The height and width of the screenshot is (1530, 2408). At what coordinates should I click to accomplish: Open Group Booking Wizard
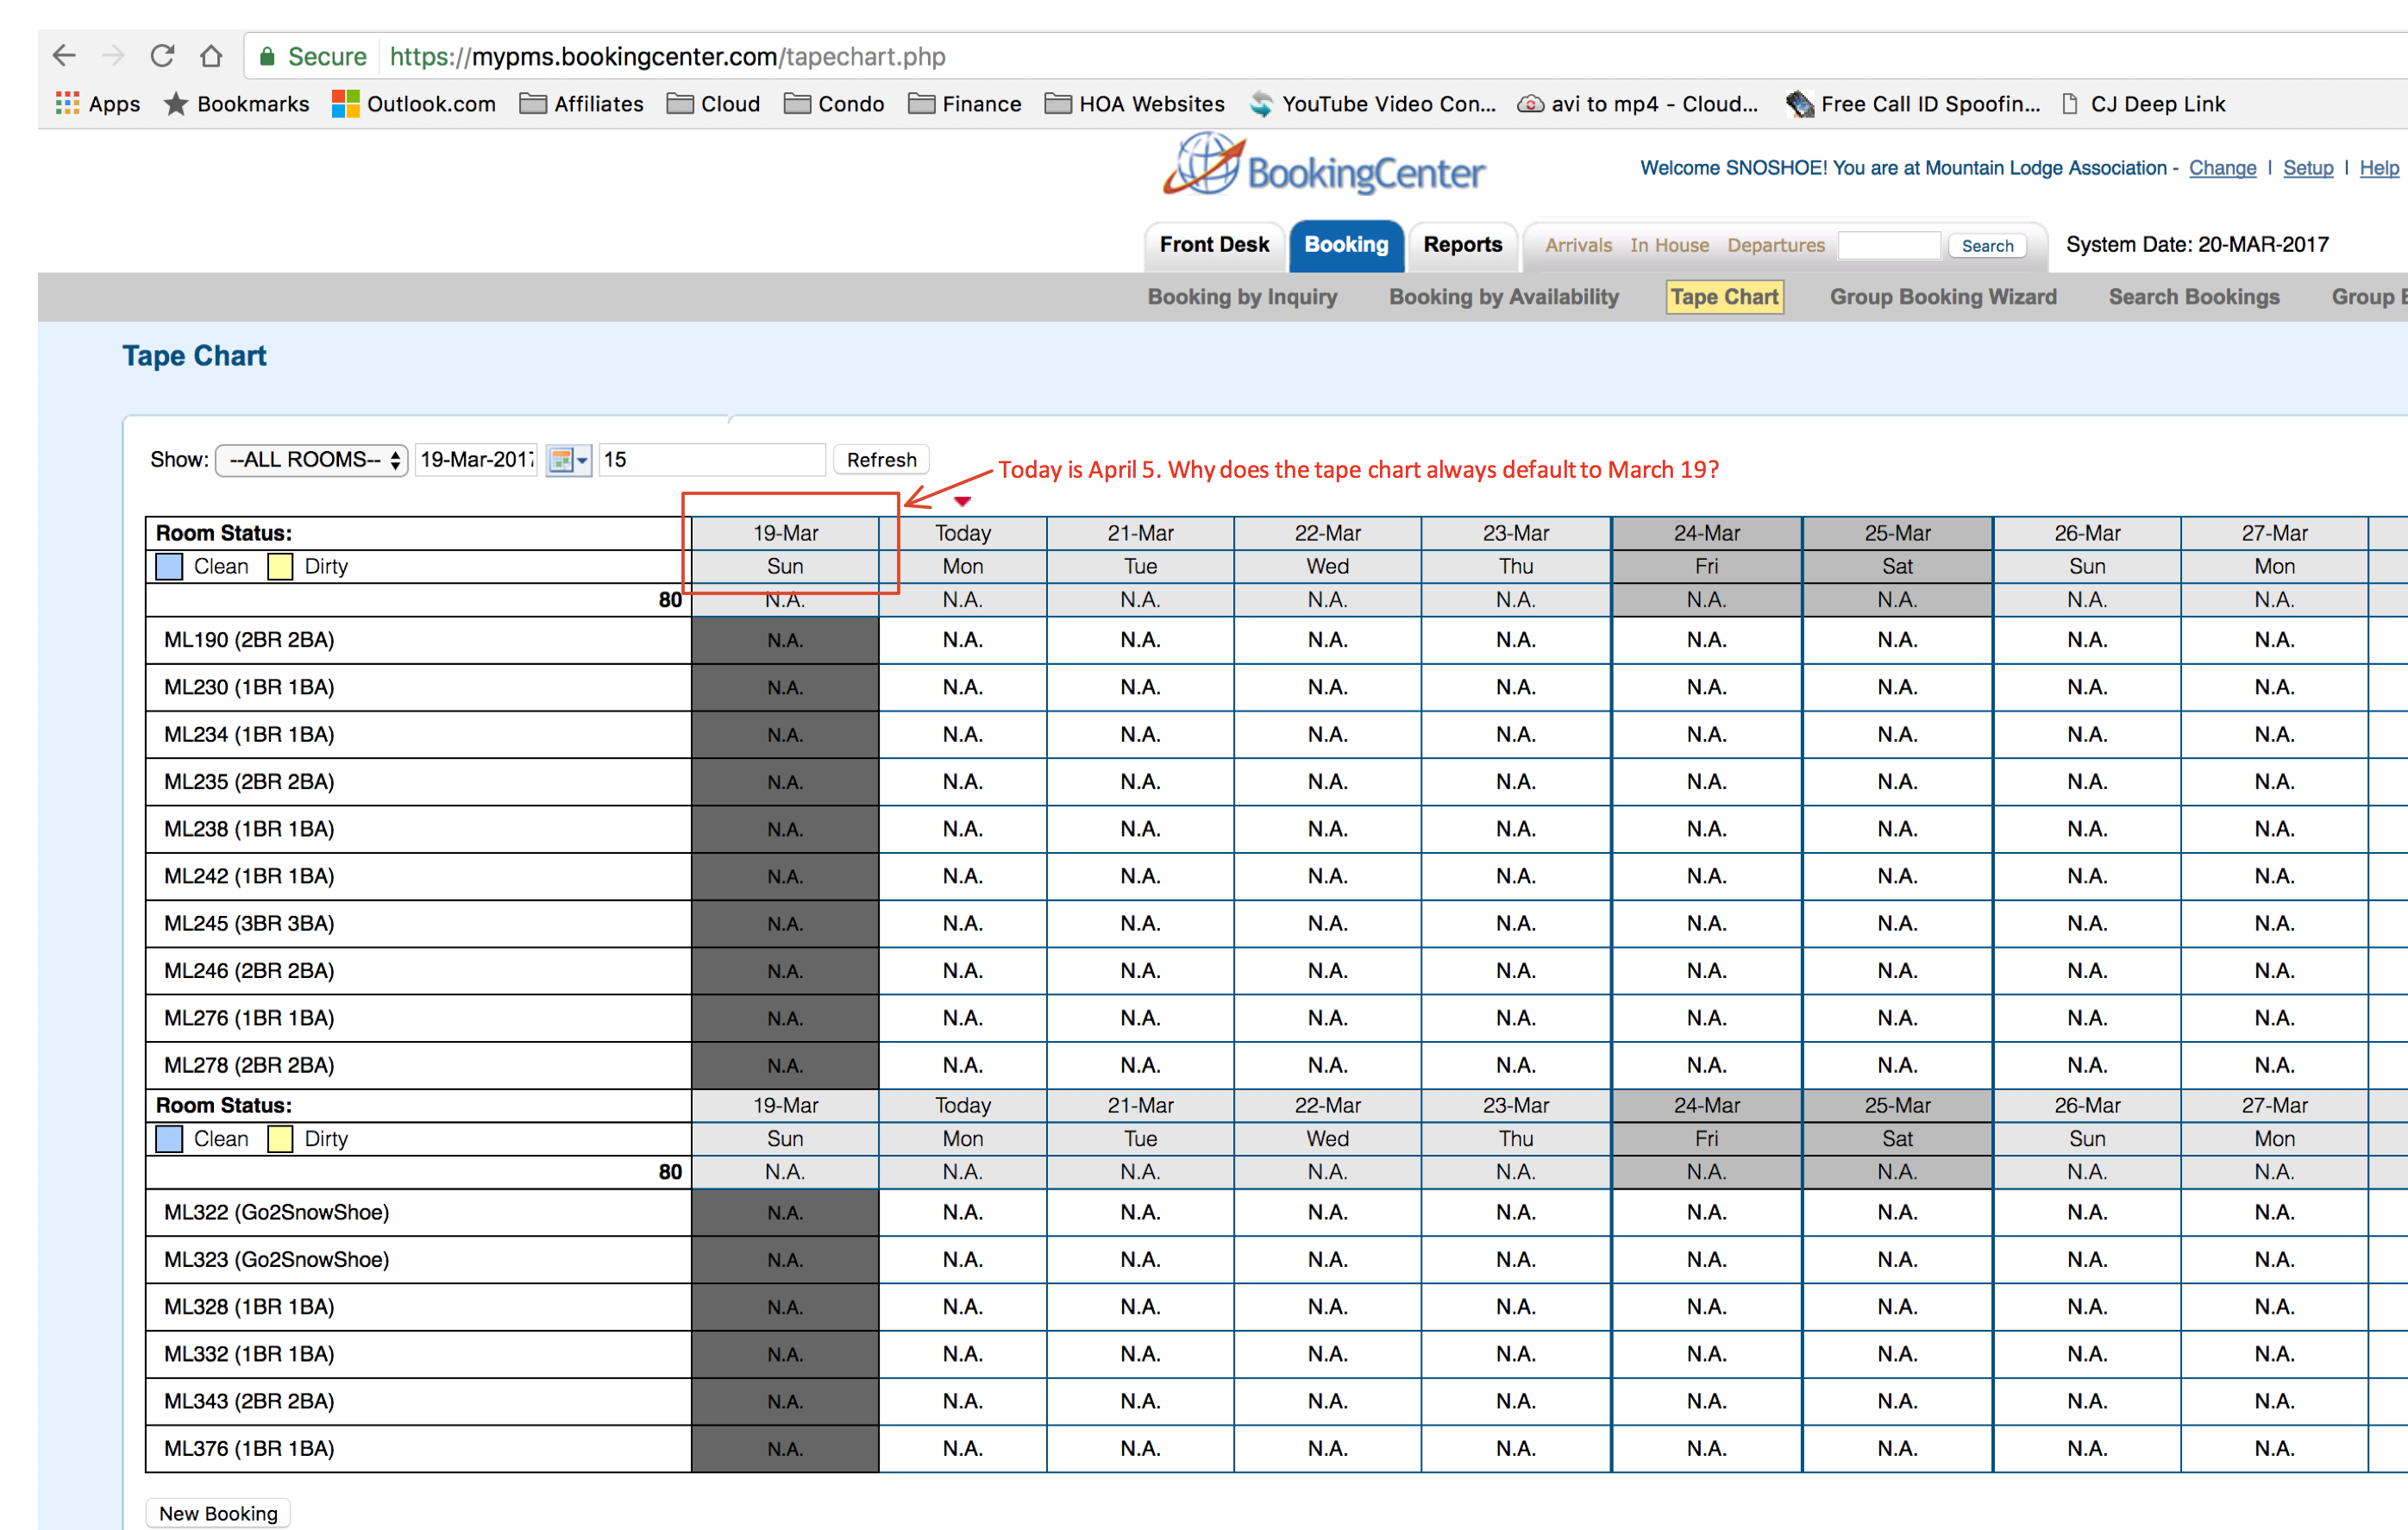point(1942,297)
